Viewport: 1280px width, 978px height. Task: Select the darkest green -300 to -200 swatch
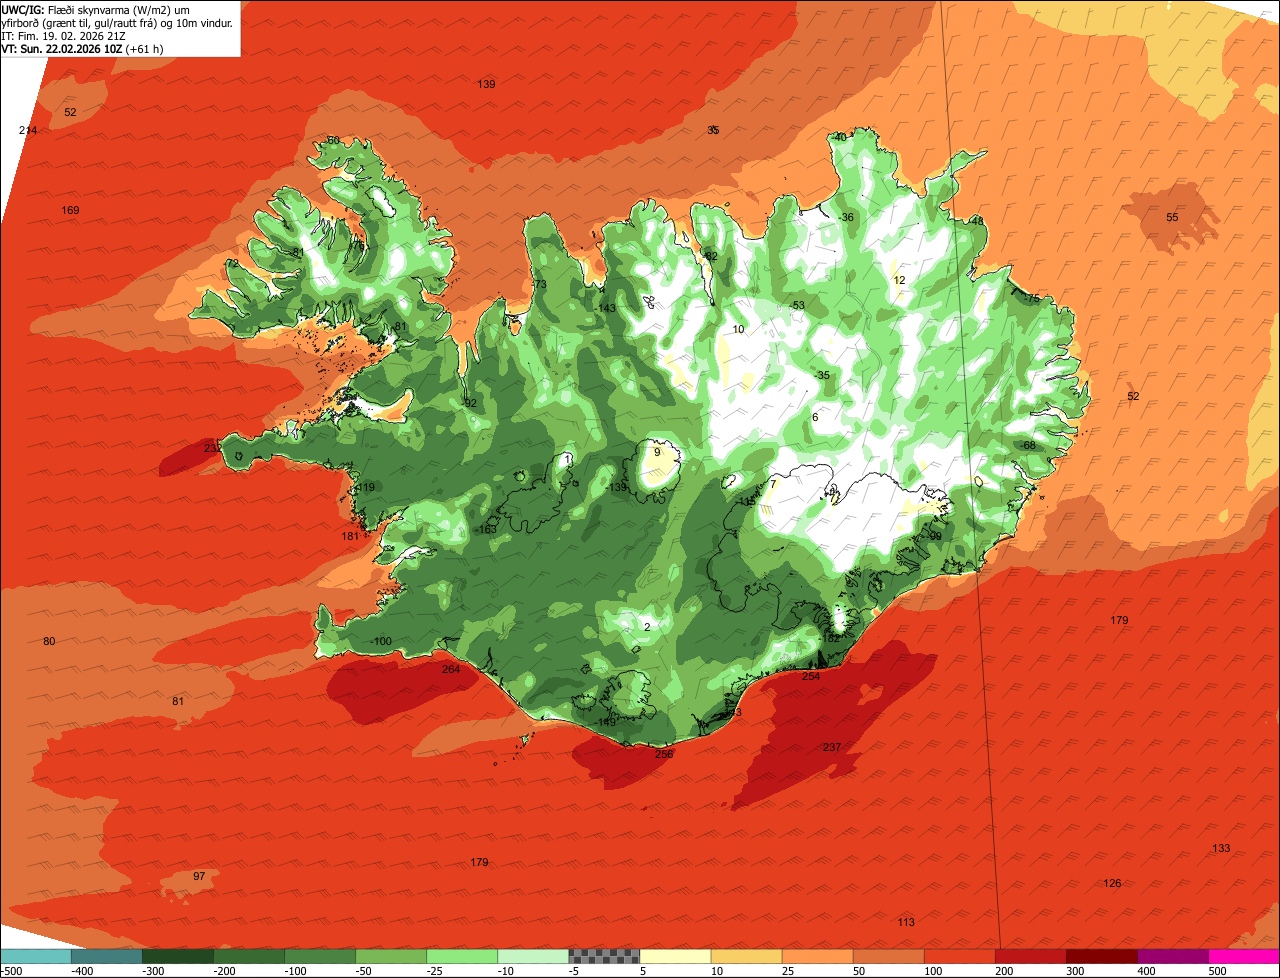178,956
